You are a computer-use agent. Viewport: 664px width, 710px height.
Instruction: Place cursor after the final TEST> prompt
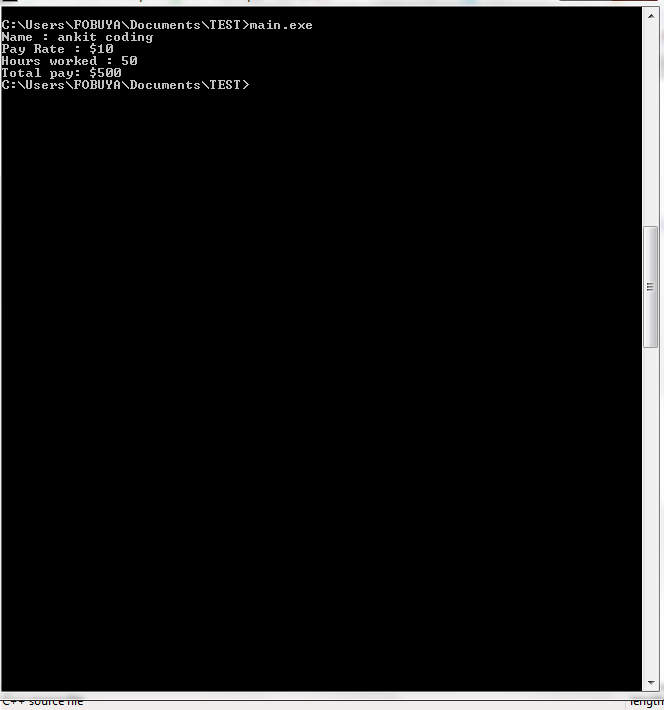(252, 85)
